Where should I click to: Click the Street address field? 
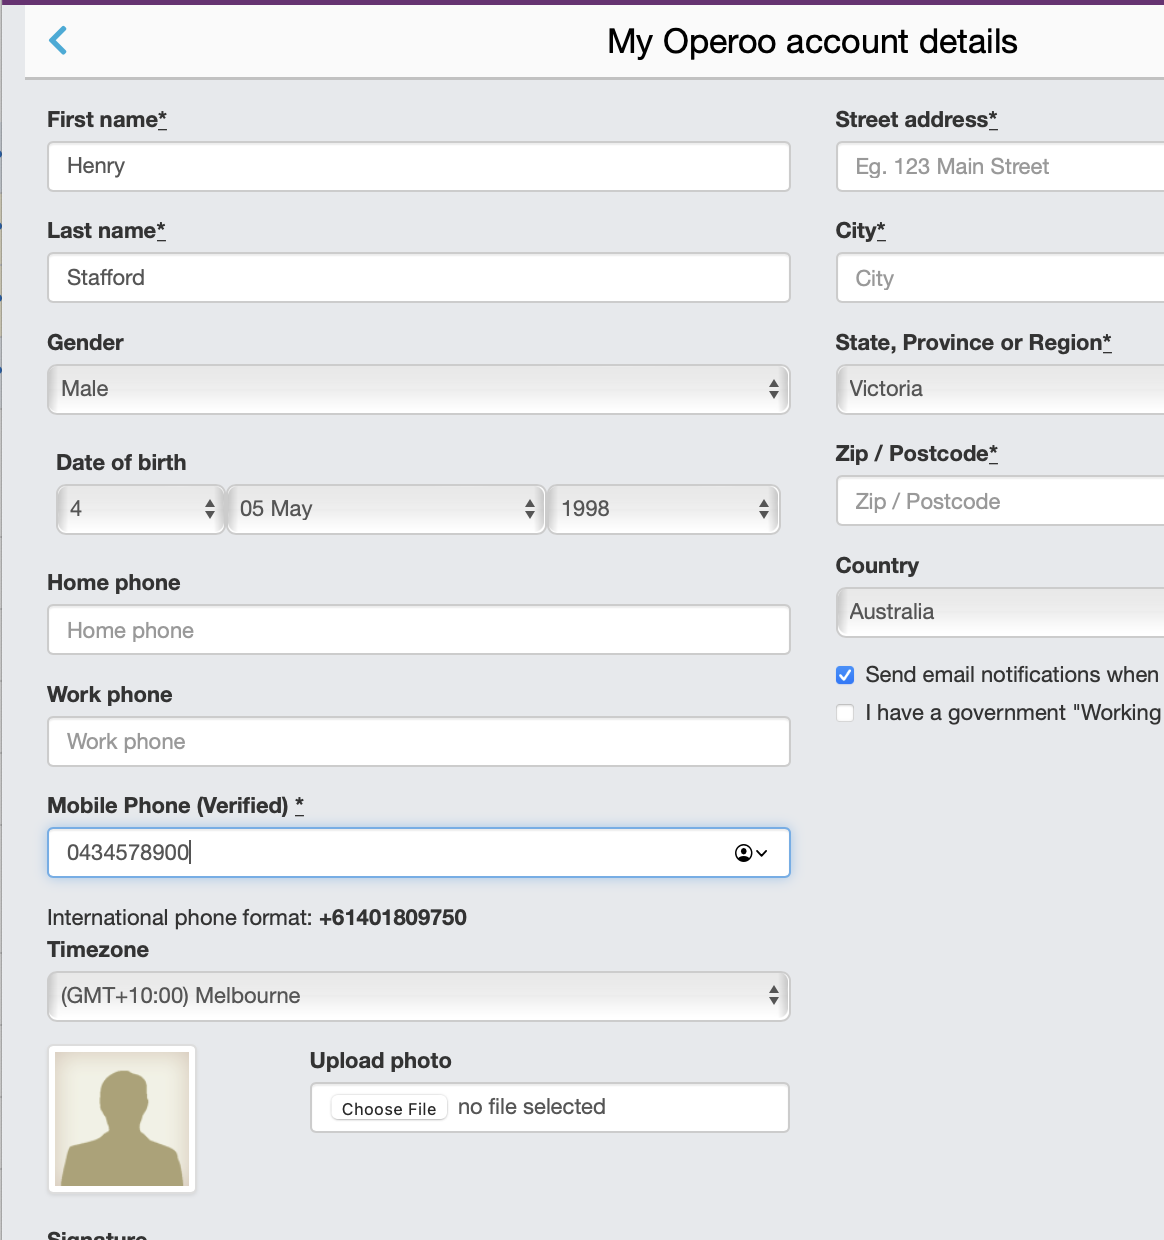1000,167
